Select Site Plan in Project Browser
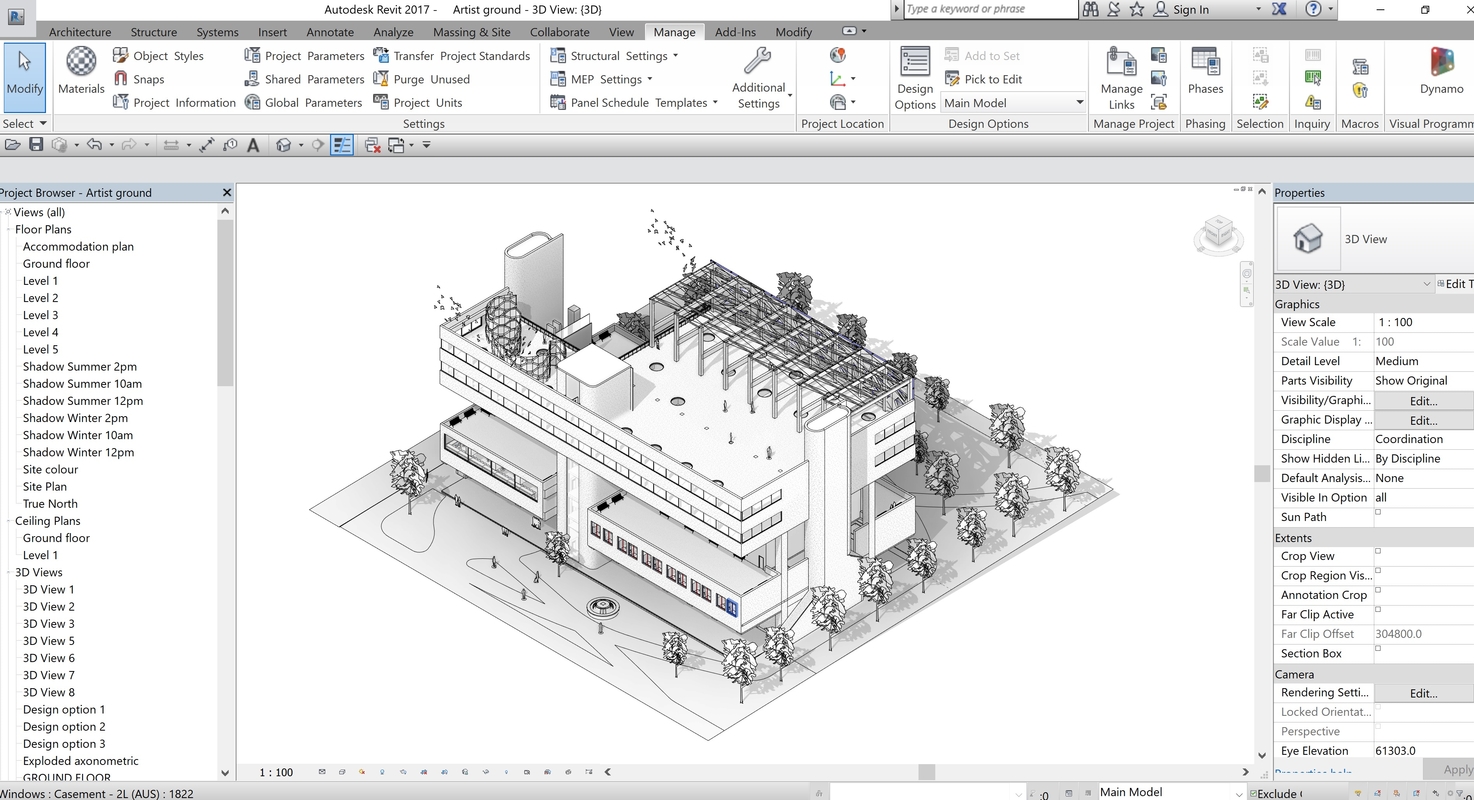Image resolution: width=1474 pixels, height=800 pixels. click(45, 486)
